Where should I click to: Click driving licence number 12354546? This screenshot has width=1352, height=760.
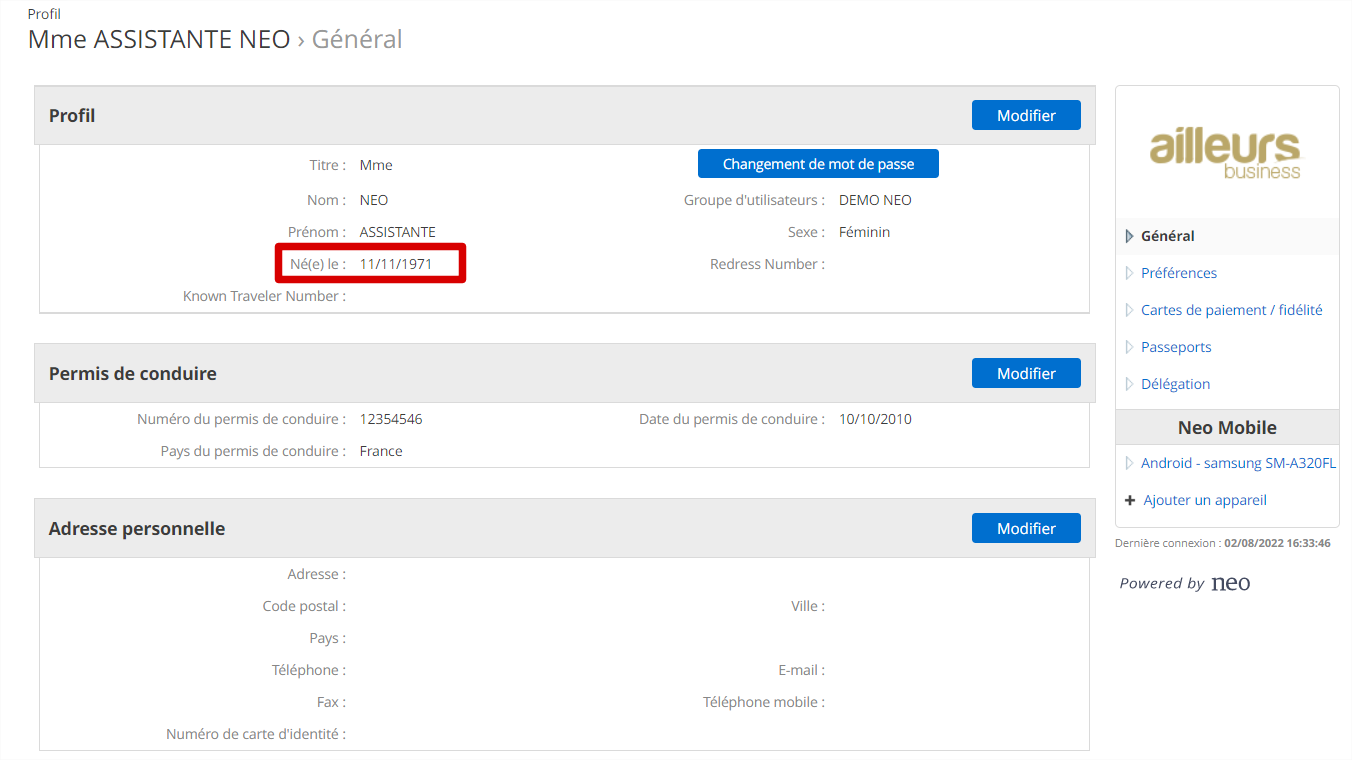(x=391, y=419)
